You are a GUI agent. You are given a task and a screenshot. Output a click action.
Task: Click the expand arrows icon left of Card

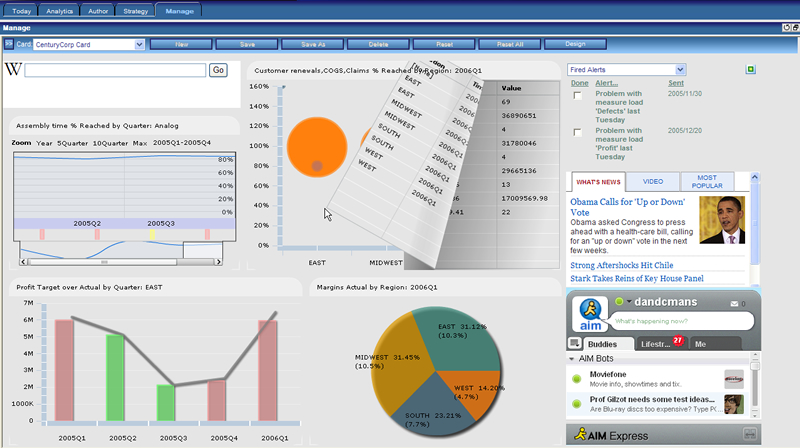pyautogui.click(x=9, y=44)
